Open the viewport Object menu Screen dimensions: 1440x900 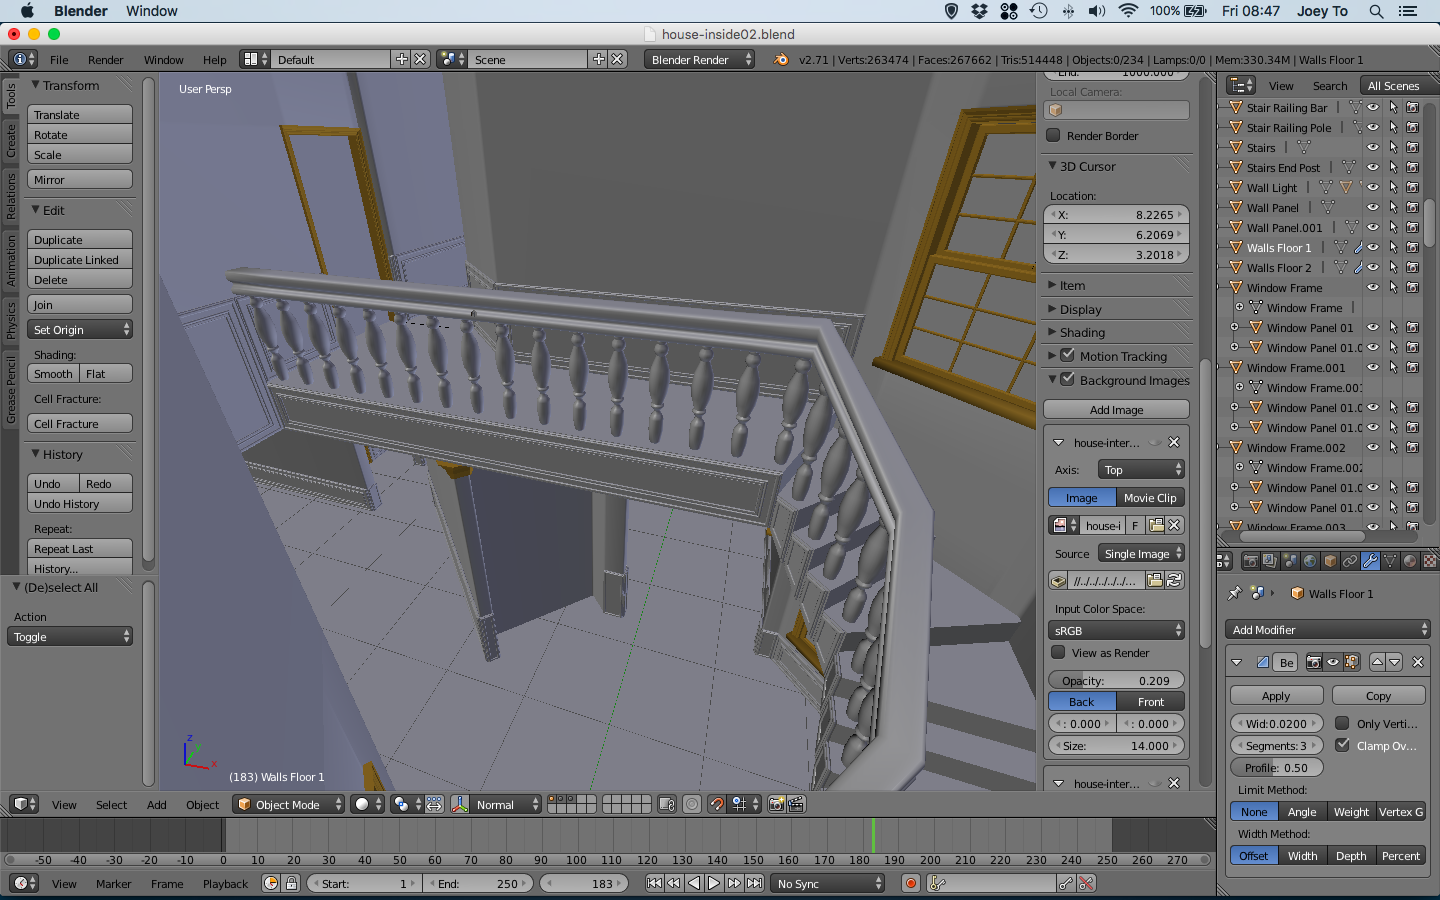(202, 804)
